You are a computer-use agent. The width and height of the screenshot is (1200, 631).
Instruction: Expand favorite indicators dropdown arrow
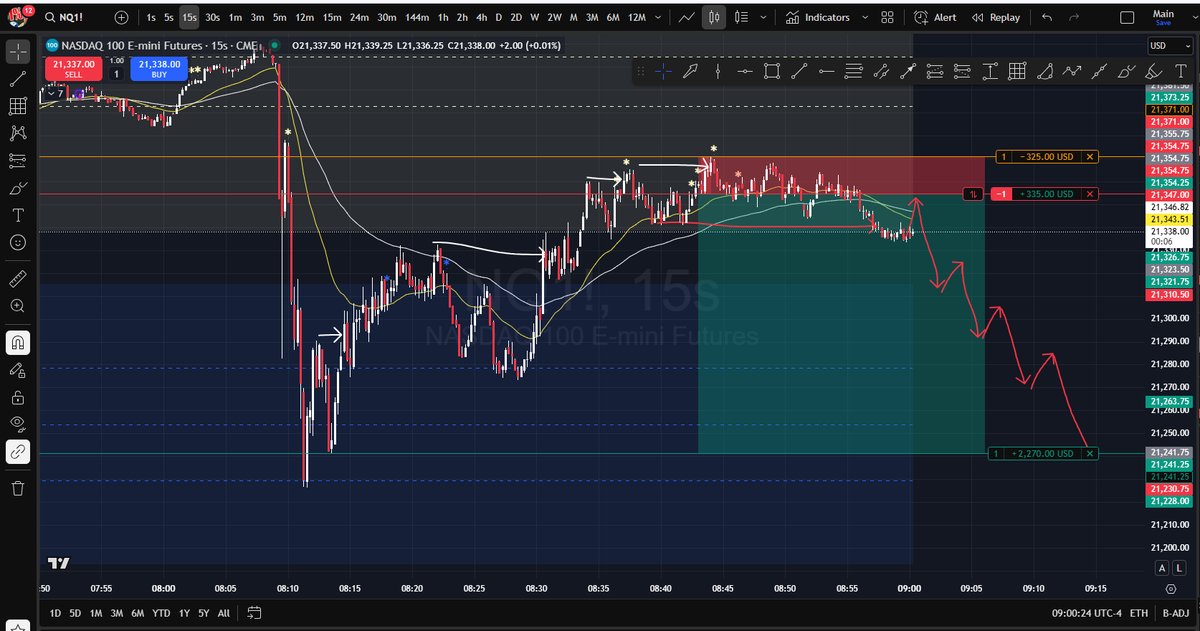tap(865, 17)
